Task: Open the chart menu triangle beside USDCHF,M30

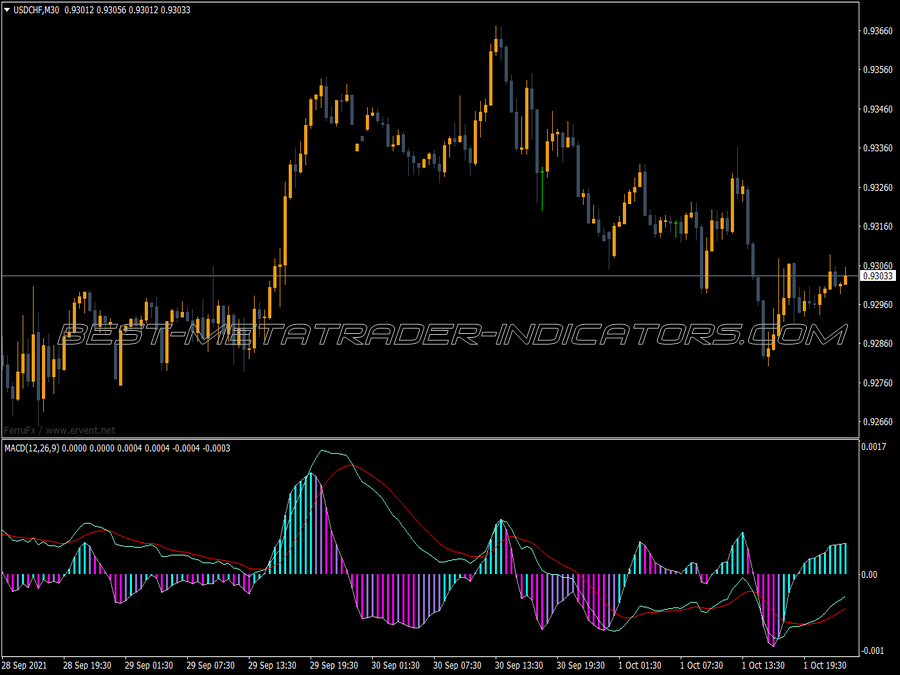Action: [x=7, y=10]
